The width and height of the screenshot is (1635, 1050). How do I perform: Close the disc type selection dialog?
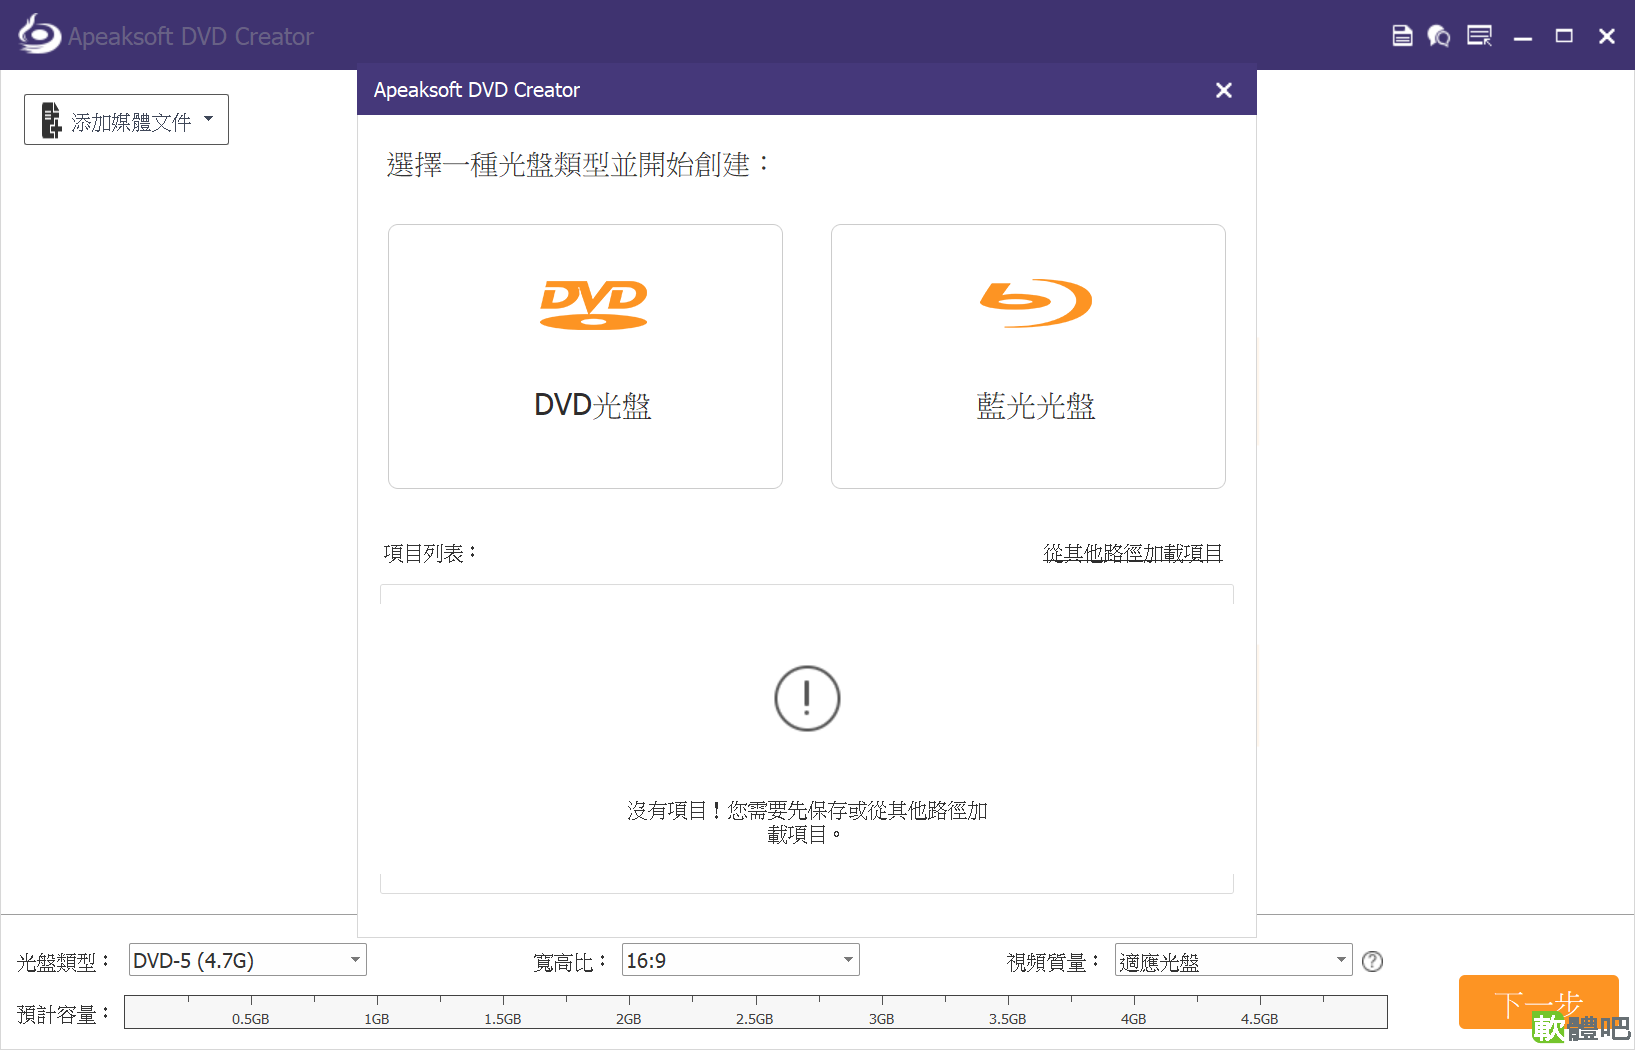pyautogui.click(x=1223, y=90)
